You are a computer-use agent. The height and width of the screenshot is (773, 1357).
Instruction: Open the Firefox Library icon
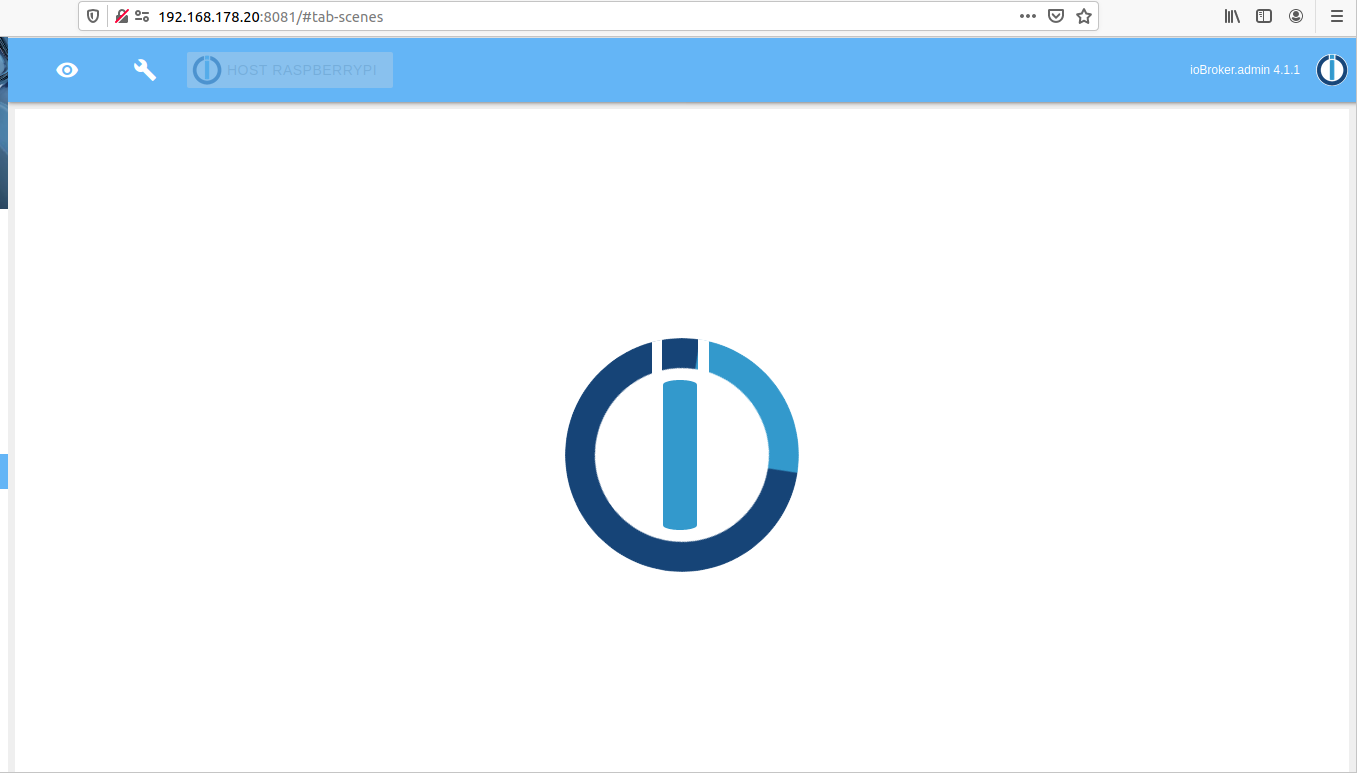pyautogui.click(x=1233, y=16)
